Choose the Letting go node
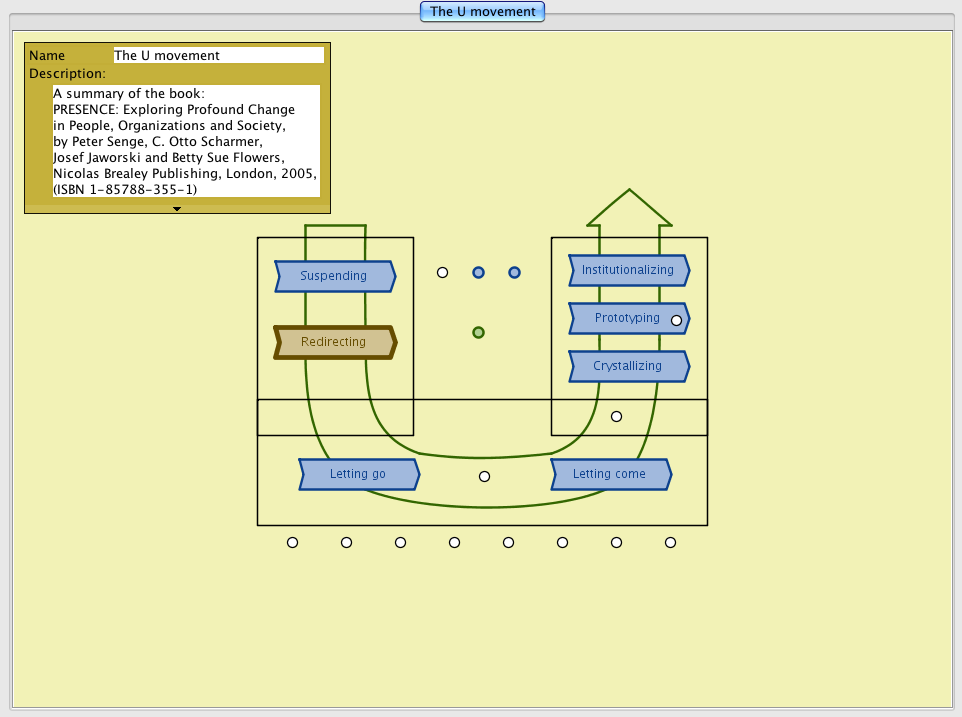 pos(358,474)
